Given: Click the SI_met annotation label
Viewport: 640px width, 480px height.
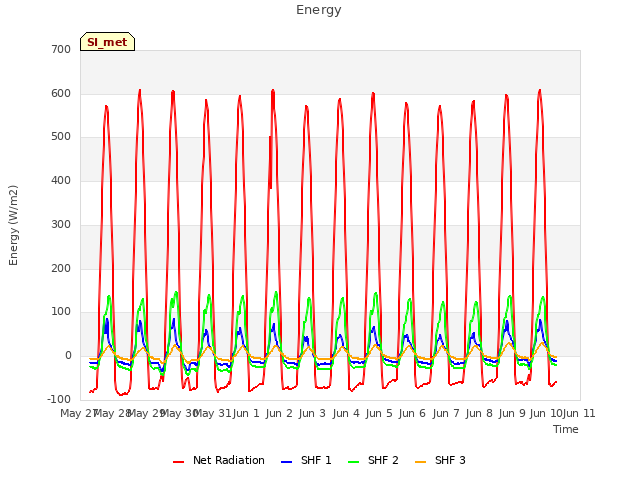Looking at the screenshot, I should (107, 42).
